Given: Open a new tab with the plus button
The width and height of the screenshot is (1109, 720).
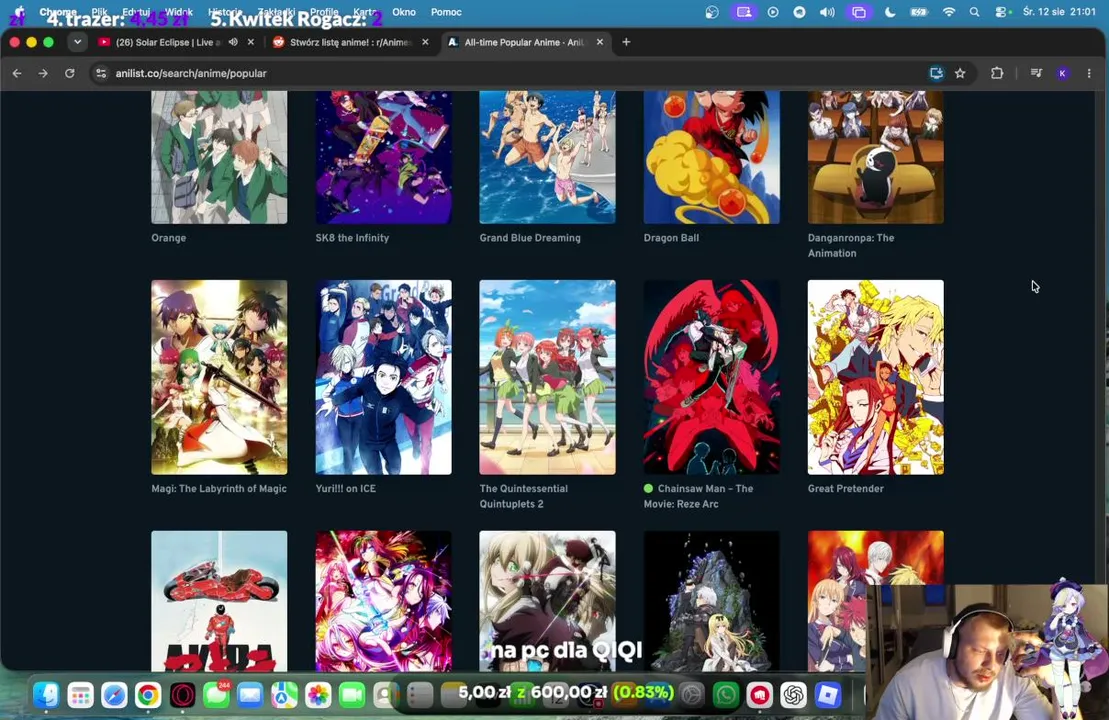Looking at the screenshot, I should (x=626, y=42).
